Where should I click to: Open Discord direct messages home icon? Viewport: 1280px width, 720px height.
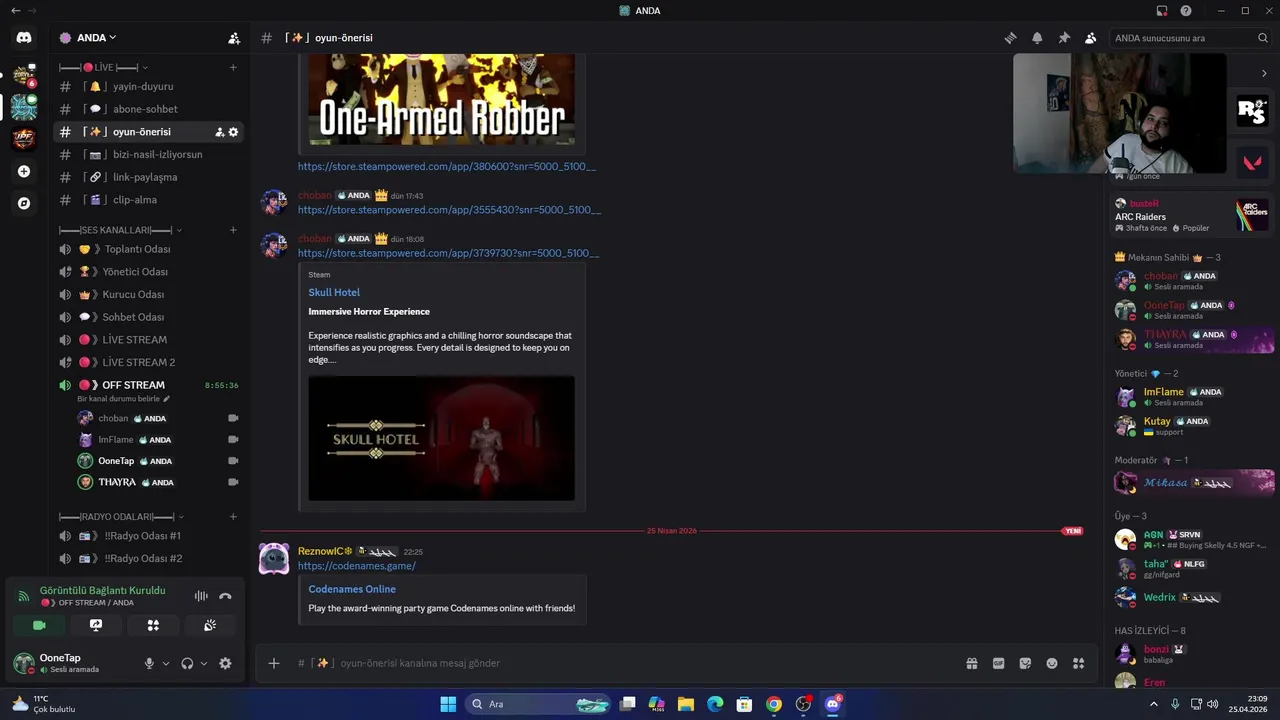24,38
